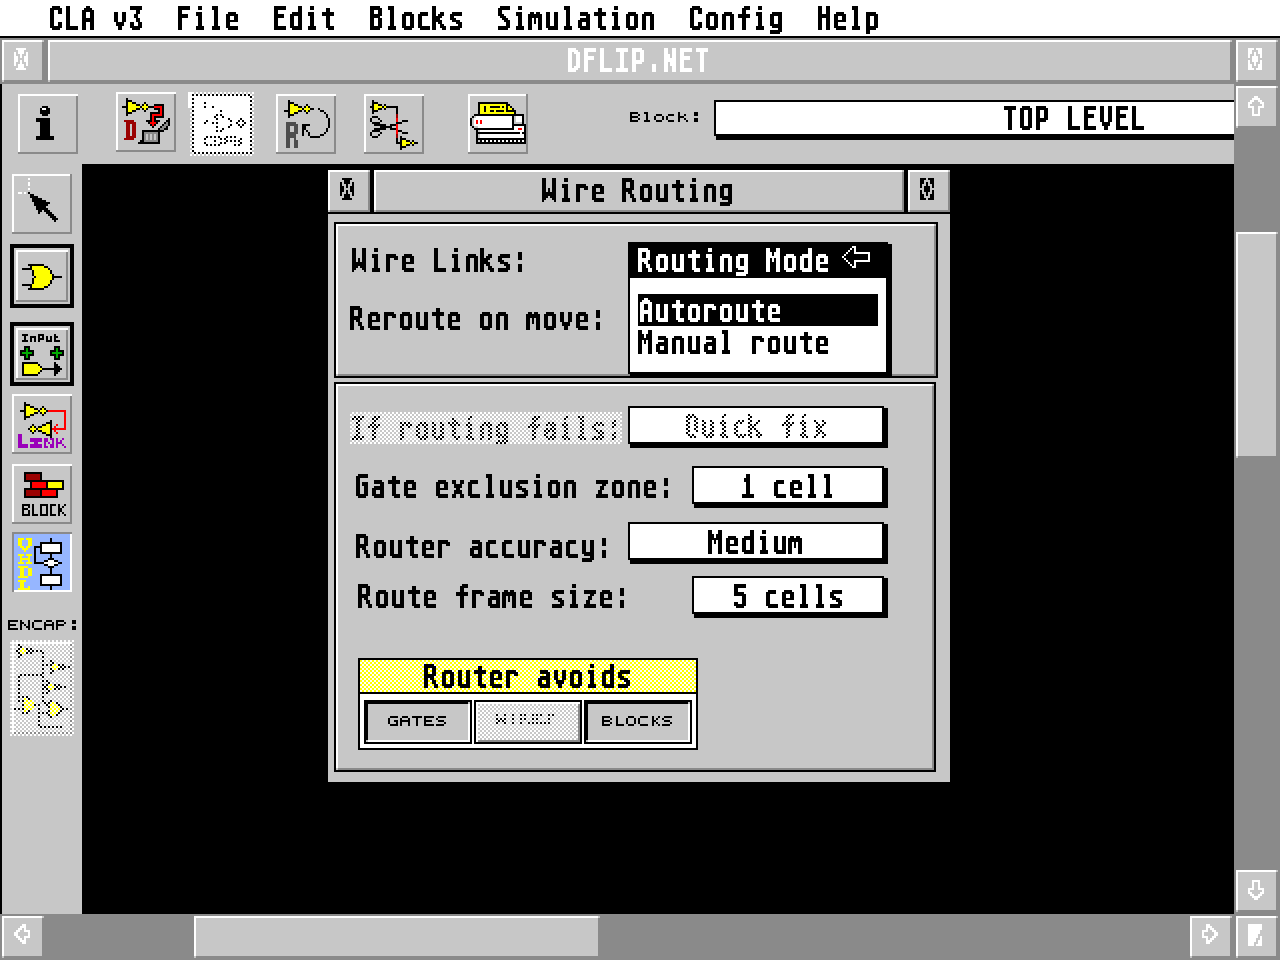
Task: Toggle WIRES in Router avoids
Action: (528, 721)
